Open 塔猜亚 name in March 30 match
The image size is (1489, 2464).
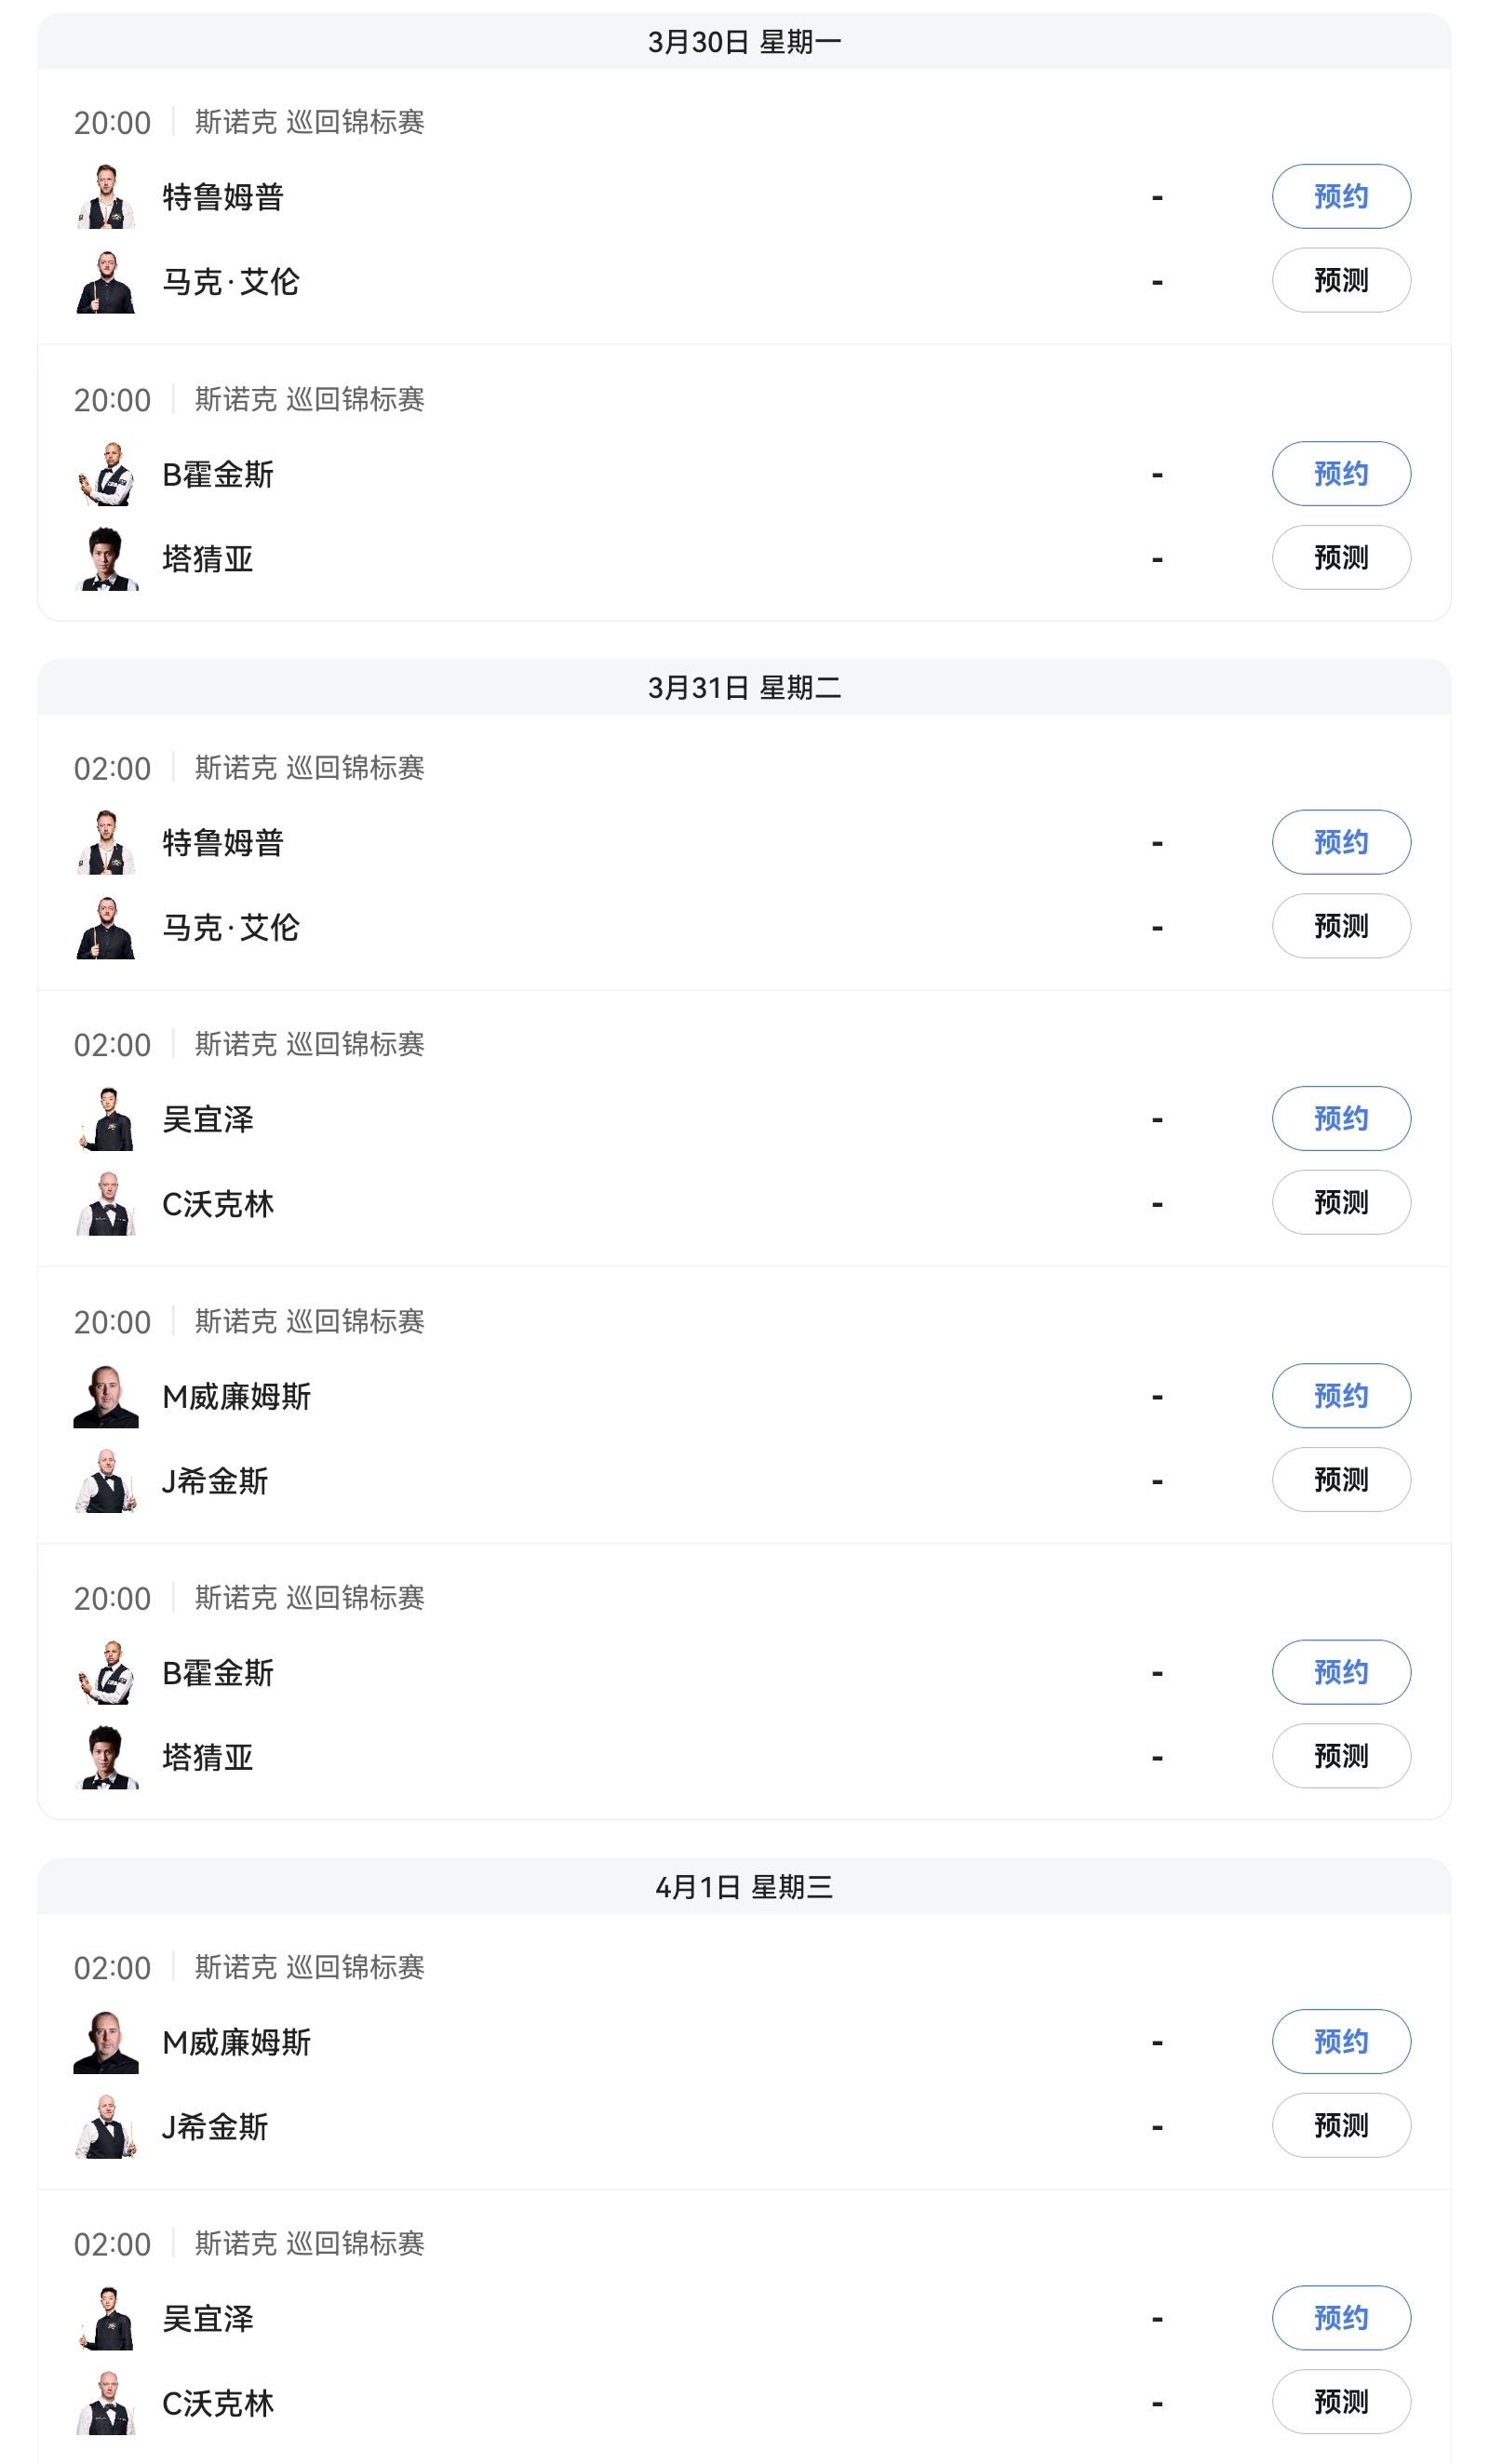(x=208, y=559)
